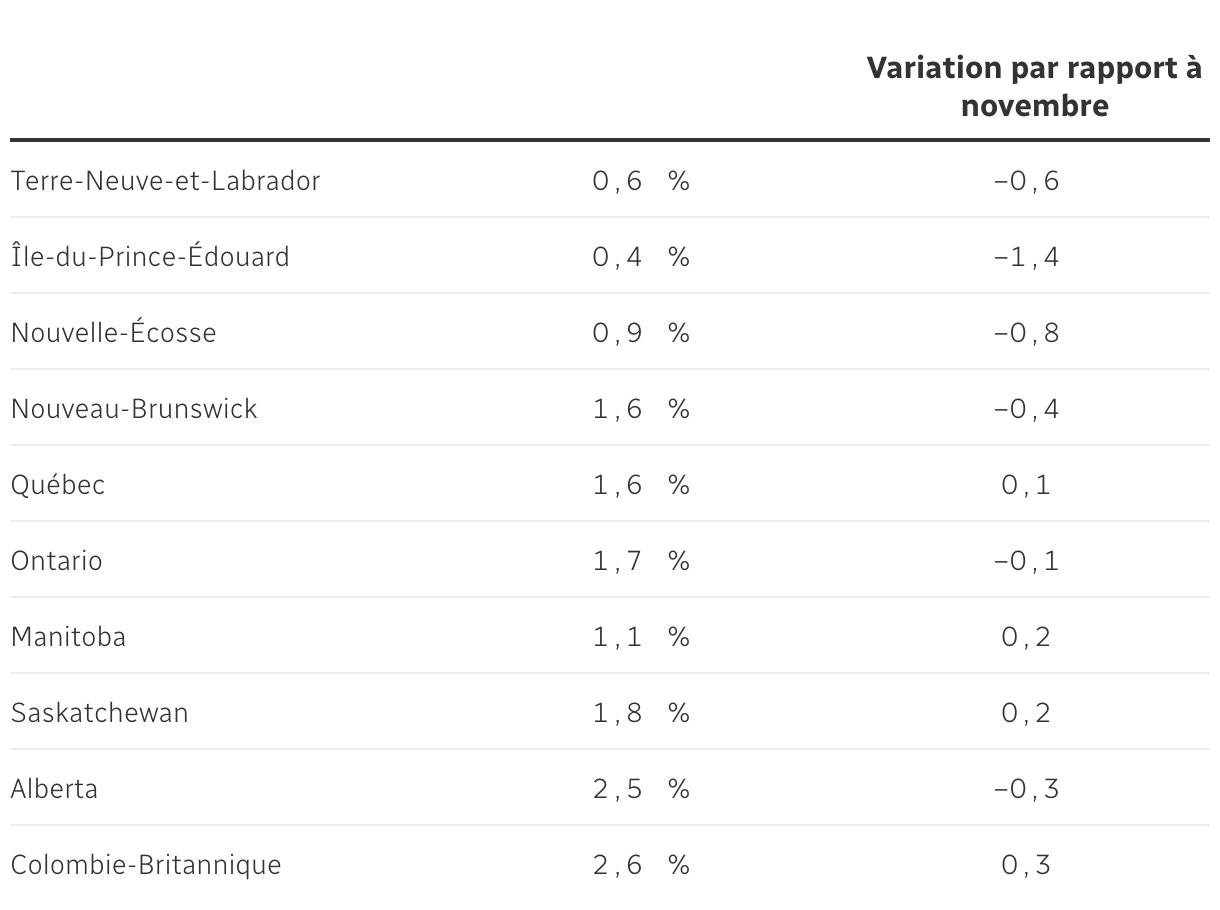Select the Terre-Neuve-et-Labrador row label

pos(166,181)
